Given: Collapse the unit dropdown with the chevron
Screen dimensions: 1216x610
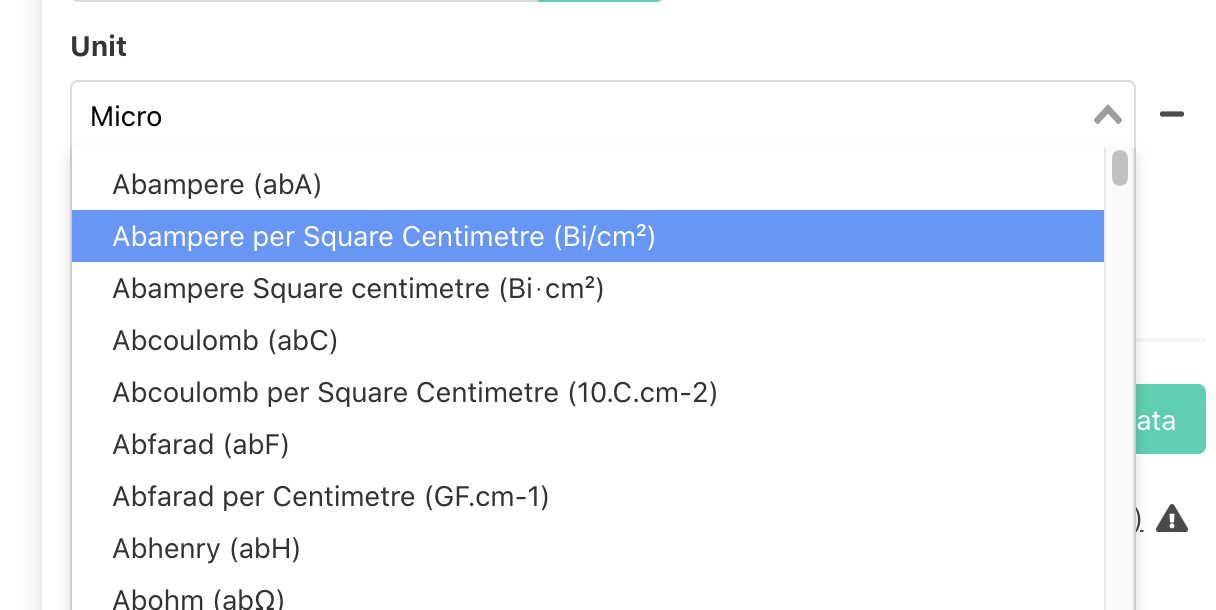Looking at the screenshot, I should pyautogui.click(x=1107, y=116).
